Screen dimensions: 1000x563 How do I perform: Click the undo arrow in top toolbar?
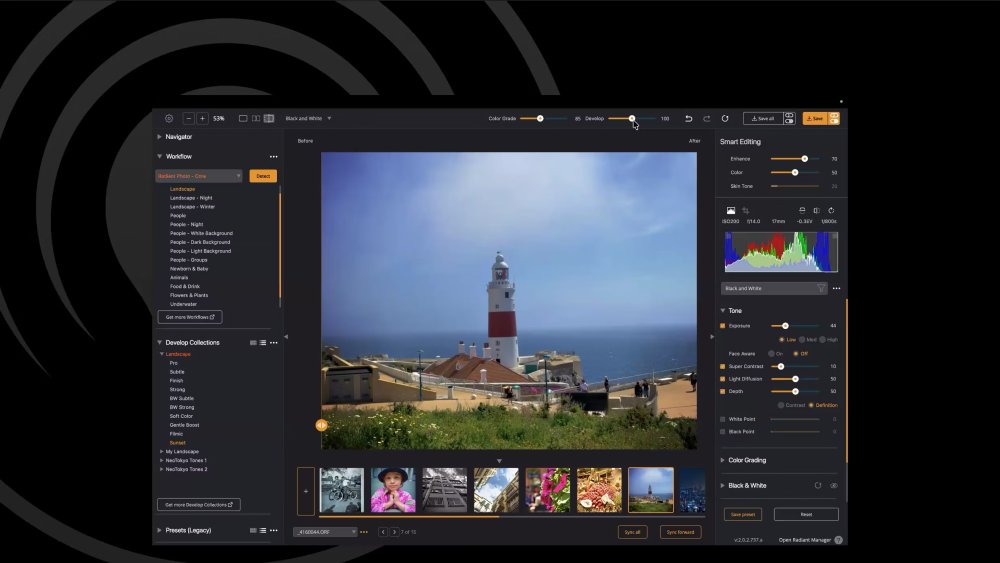tap(688, 118)
